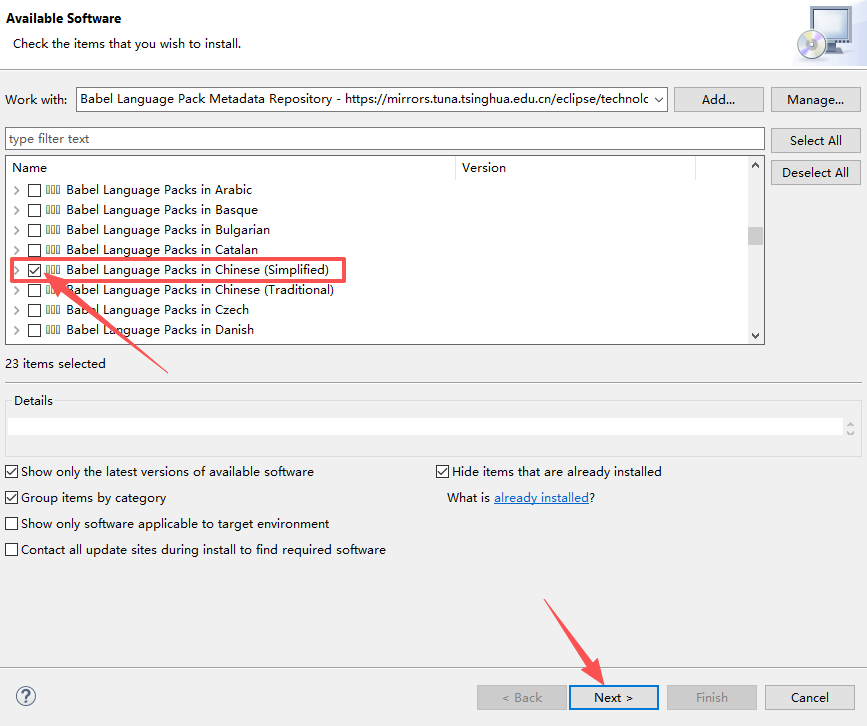Viewport: 867px width, 726px height.
Task: Click the software list scrollbar down arrow
Action: tap(755, 336)
